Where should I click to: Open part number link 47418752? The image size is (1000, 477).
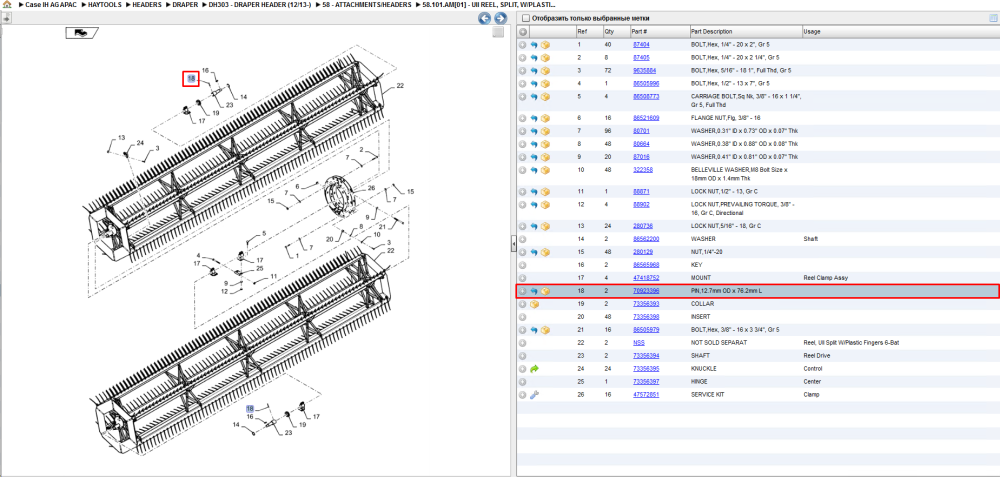(645, 278)
